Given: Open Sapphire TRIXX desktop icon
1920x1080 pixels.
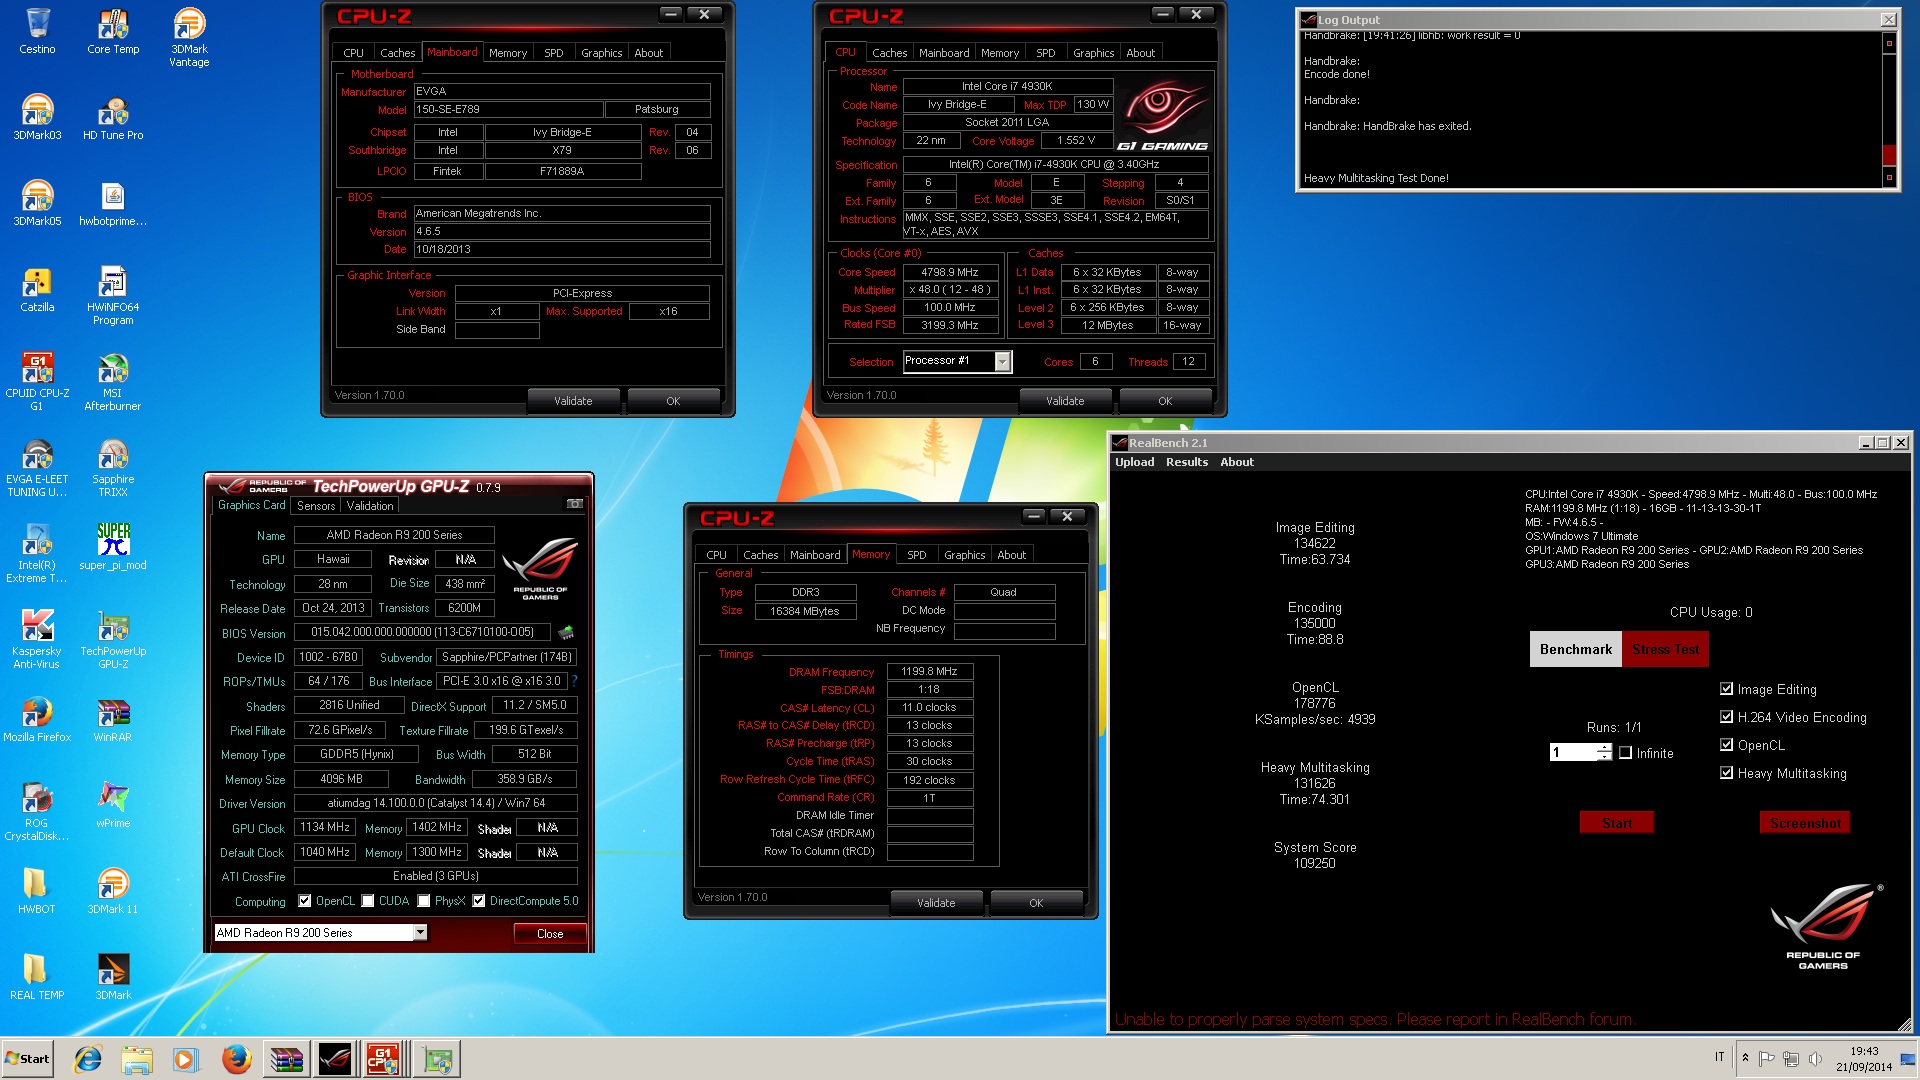Looking at the screenshot, I should (x=113, y=467).
